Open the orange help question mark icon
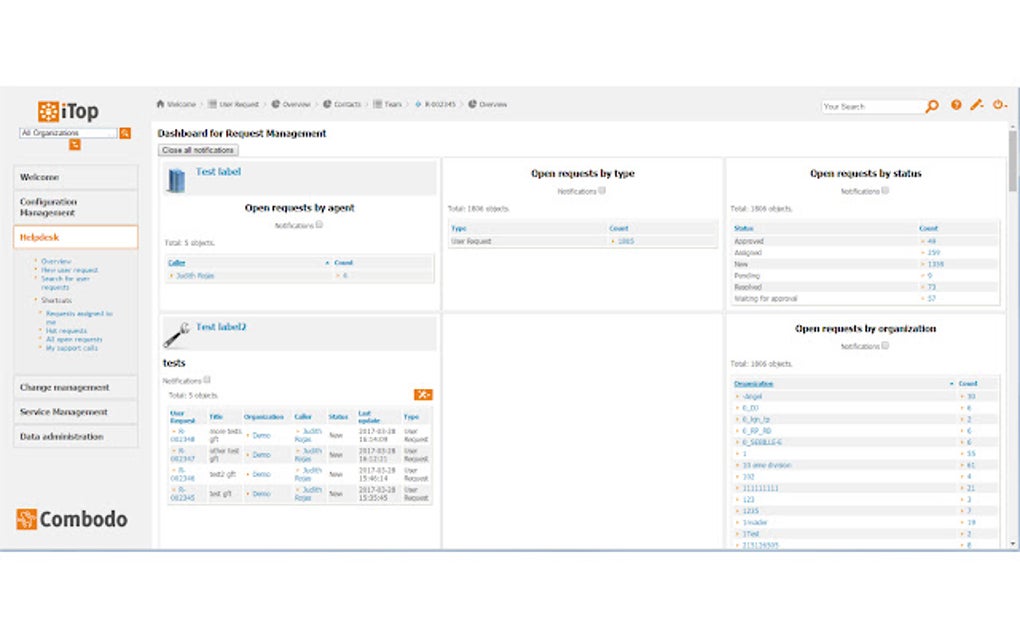Screen dimensions: 1020x638 click(x=956, y=105)
